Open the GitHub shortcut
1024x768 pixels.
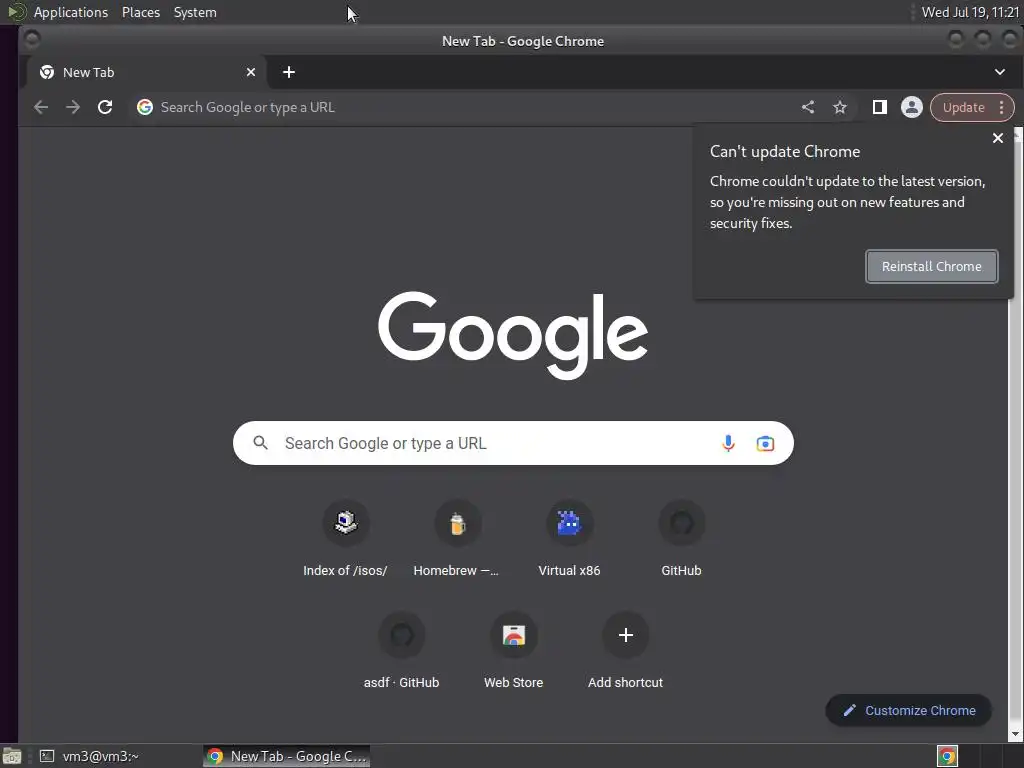pos(681,539)
